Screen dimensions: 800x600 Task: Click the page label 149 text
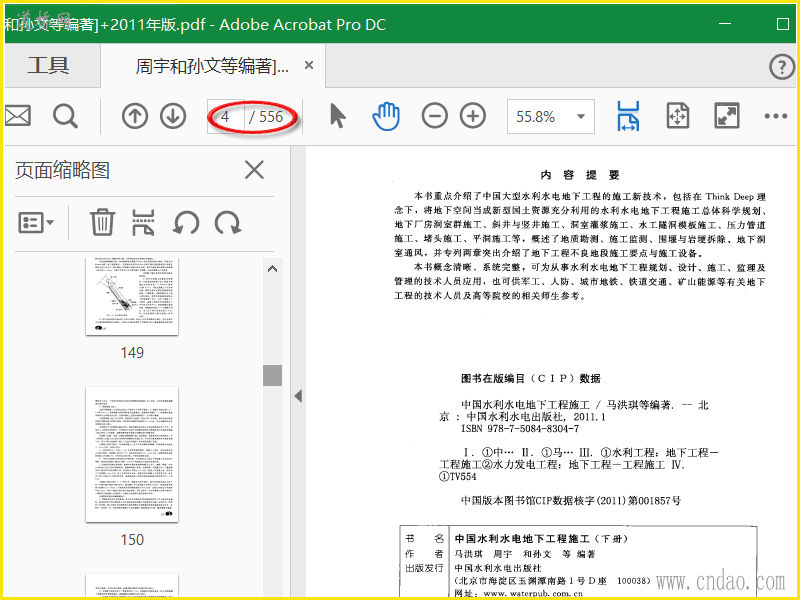click(x=132, y=353)
